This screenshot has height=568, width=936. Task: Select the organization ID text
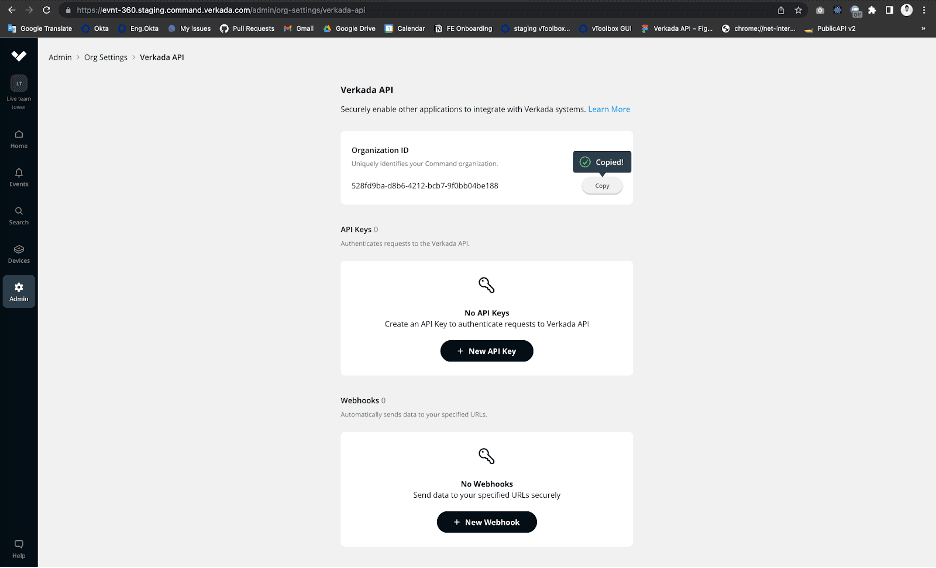point(424,186)
